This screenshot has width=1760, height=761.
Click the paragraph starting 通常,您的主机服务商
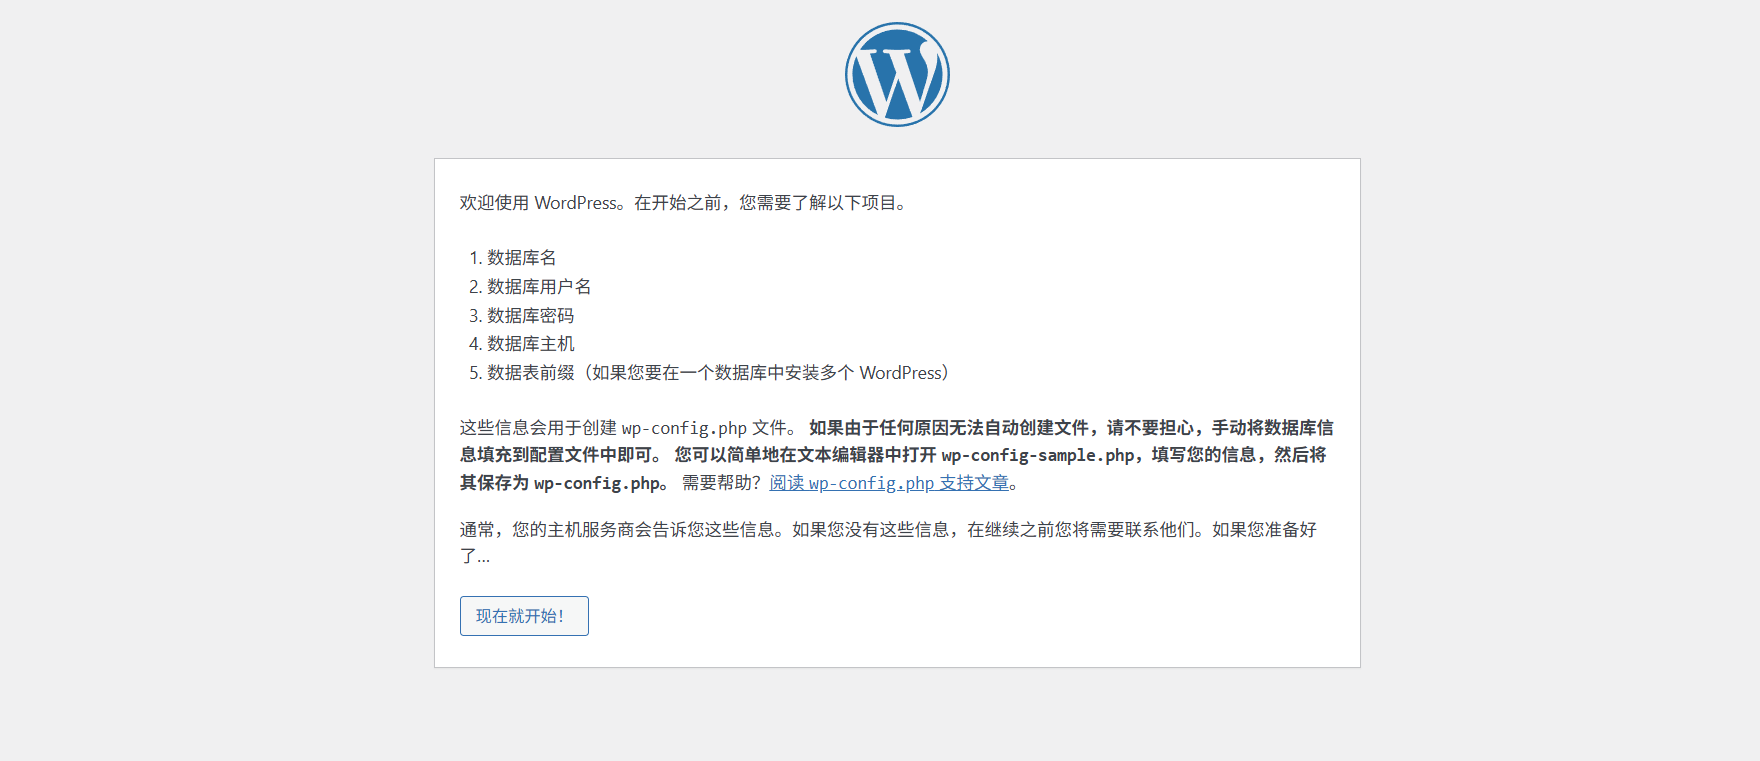pos(889,543)
